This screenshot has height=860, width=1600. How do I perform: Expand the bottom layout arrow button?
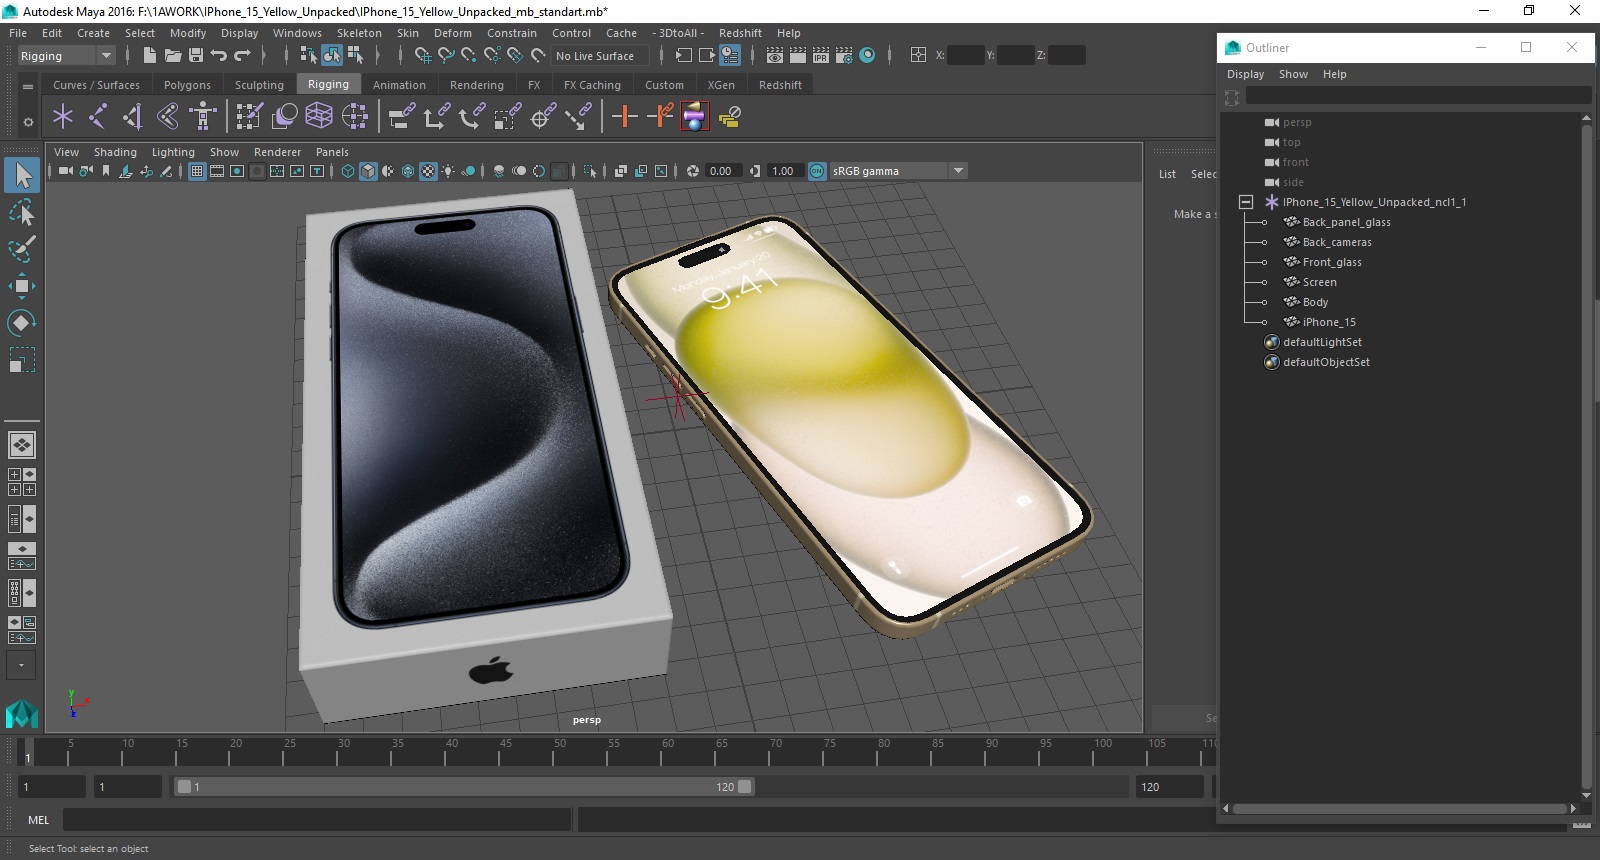click(21, 665)
